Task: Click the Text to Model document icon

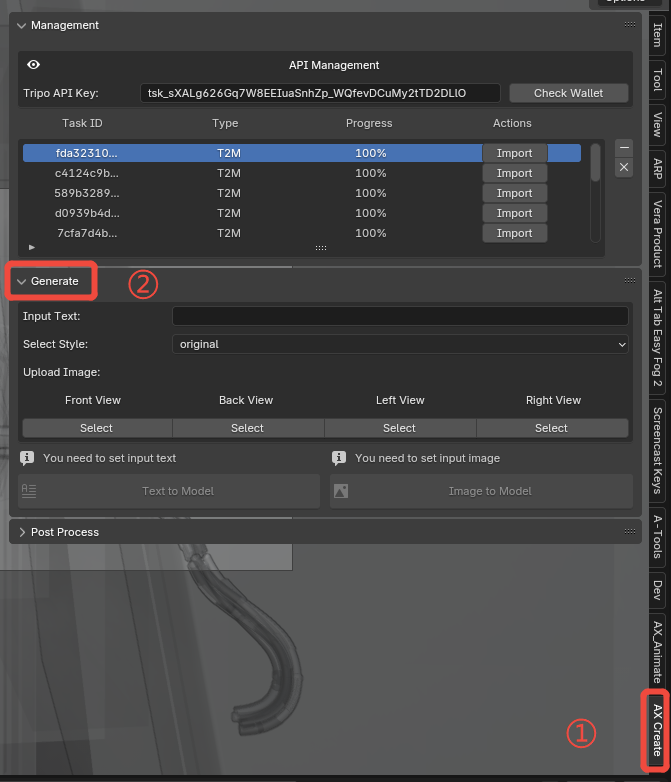Action: click(x=29, y=491)
